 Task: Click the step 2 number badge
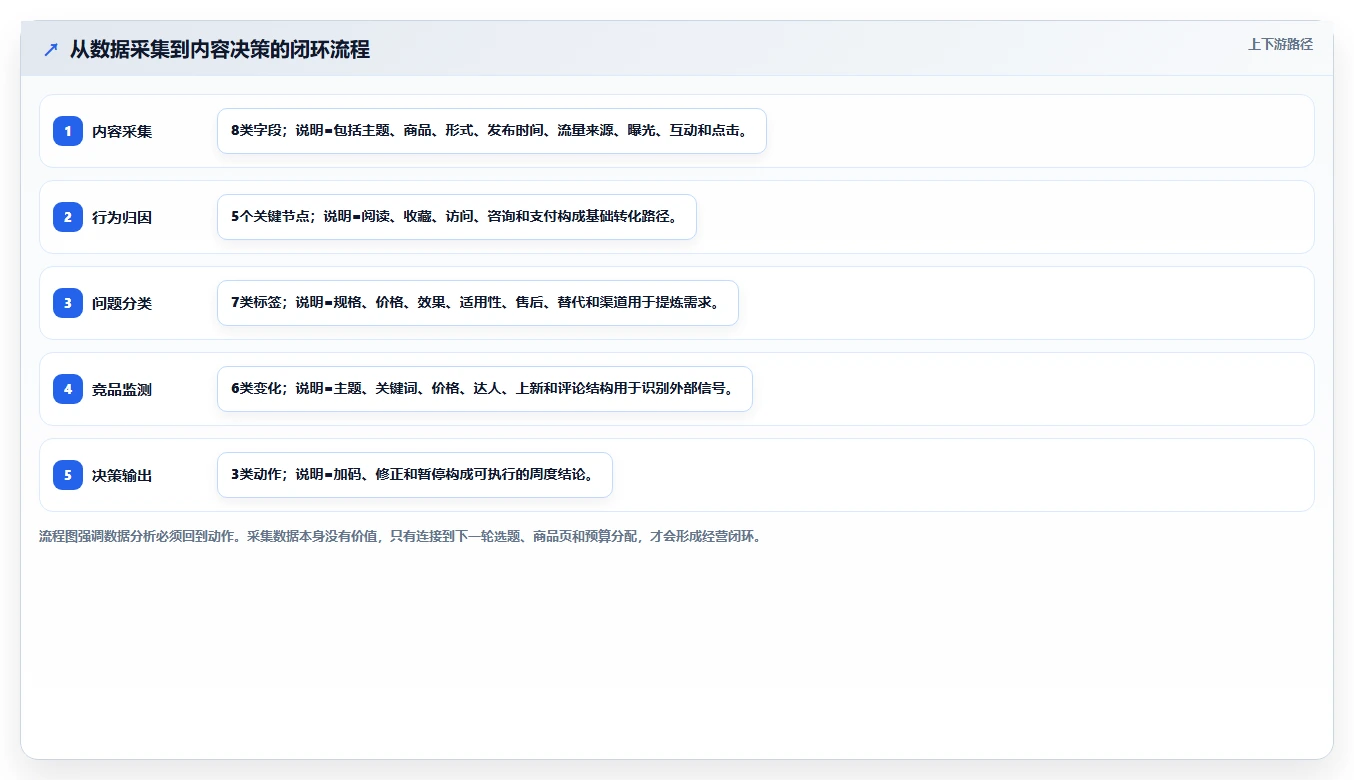68,217
